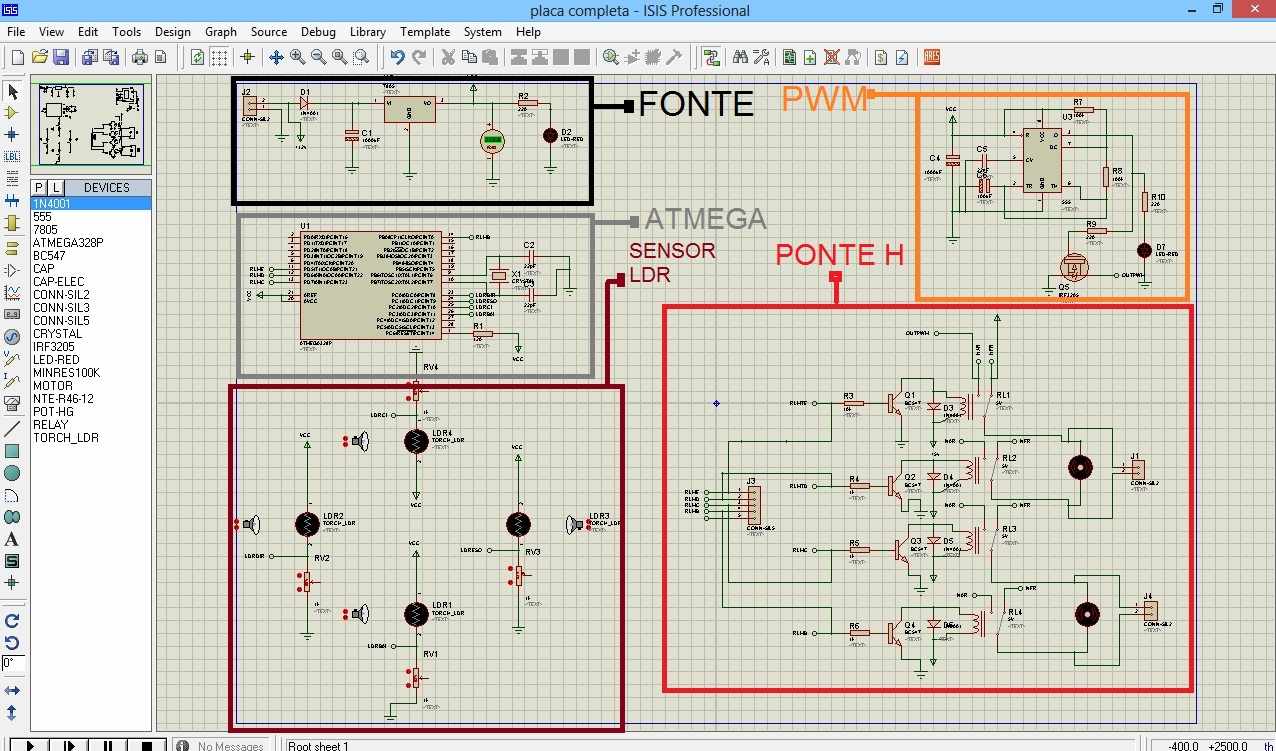Open the File menu
1276x751 pixels.
tap(16, 32)
